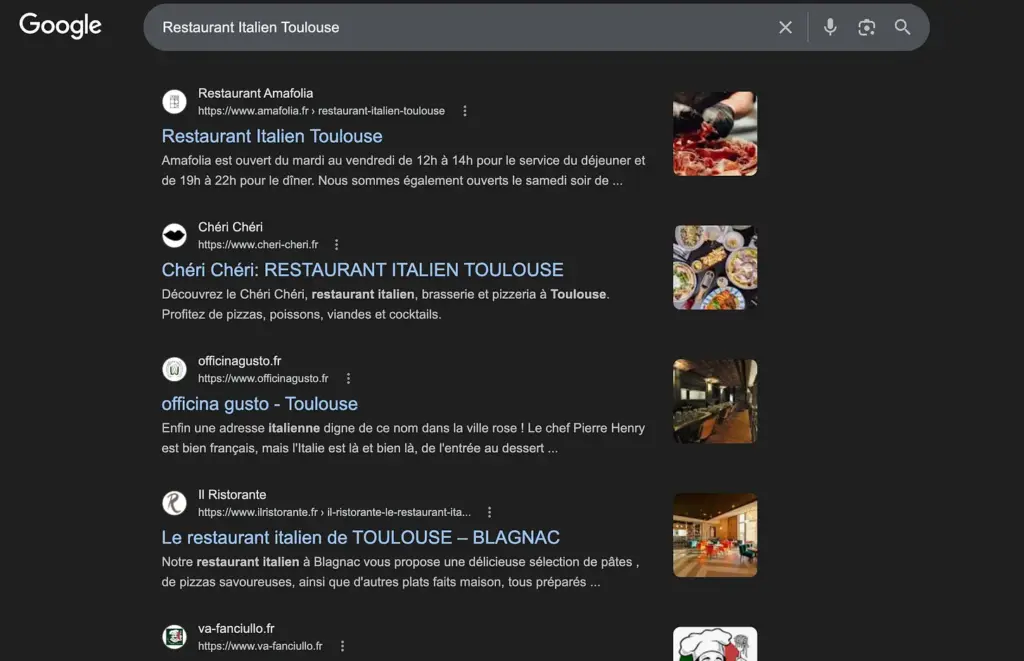This screenshot has height=661, width=1024.
Task: Click the Amafolia cured meat thumbnail
Action: [715, 134]
